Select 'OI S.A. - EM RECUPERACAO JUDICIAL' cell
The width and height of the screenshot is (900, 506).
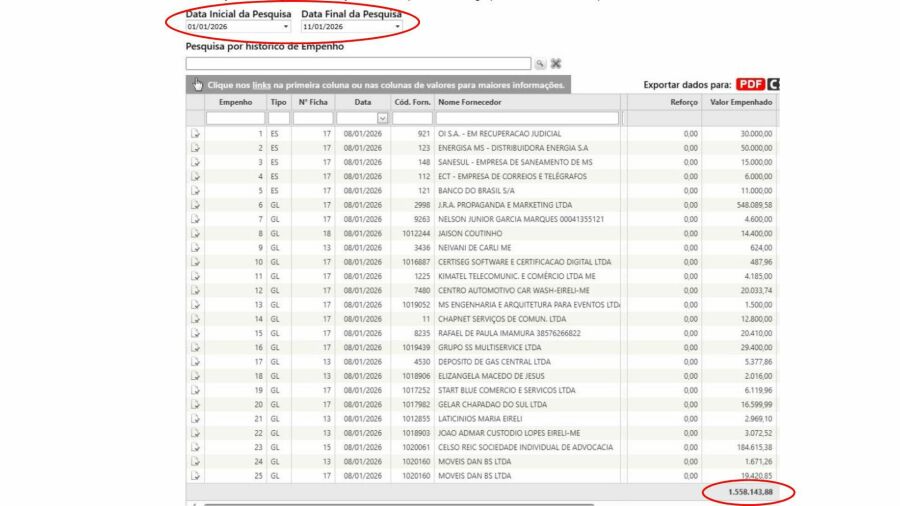pos(499,134)
